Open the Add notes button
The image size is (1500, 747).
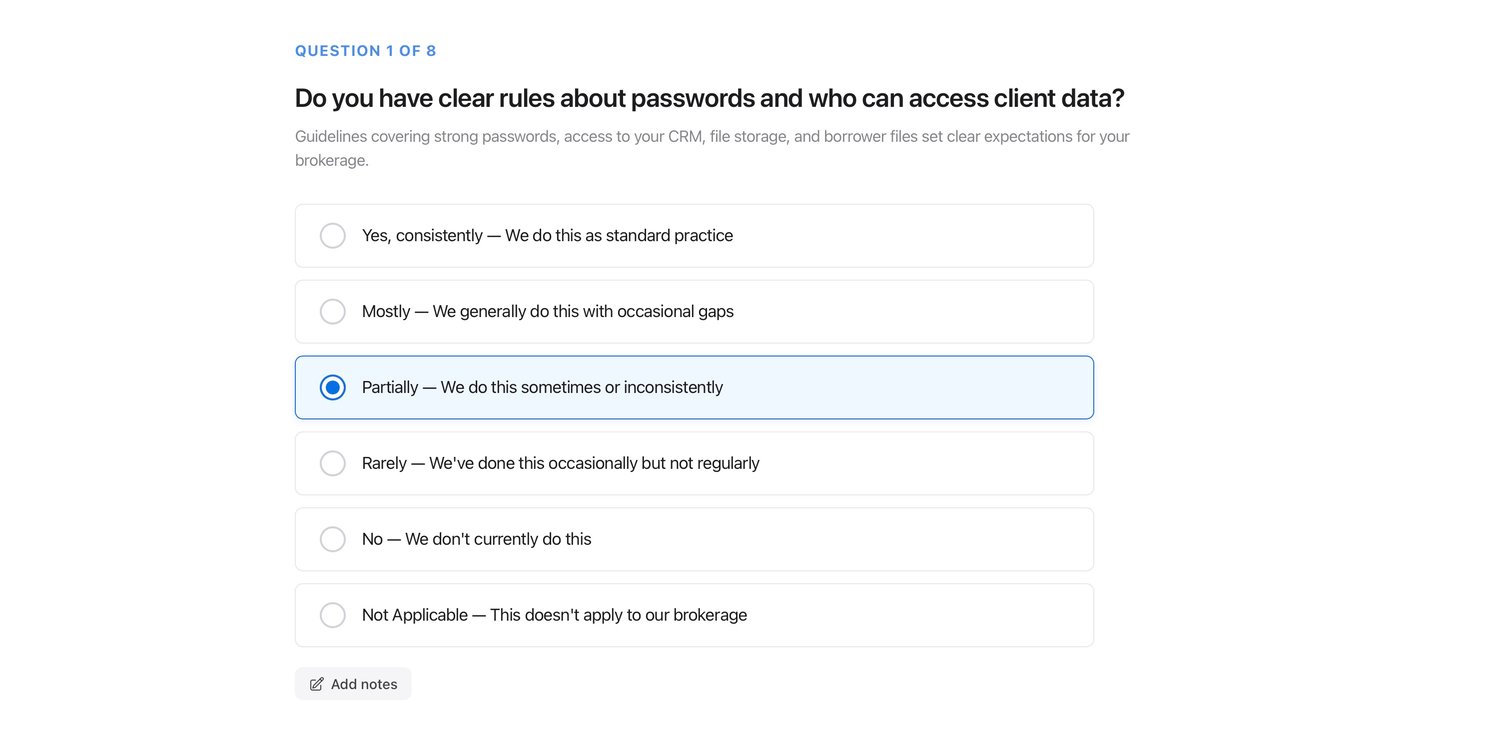coord(353,684)
